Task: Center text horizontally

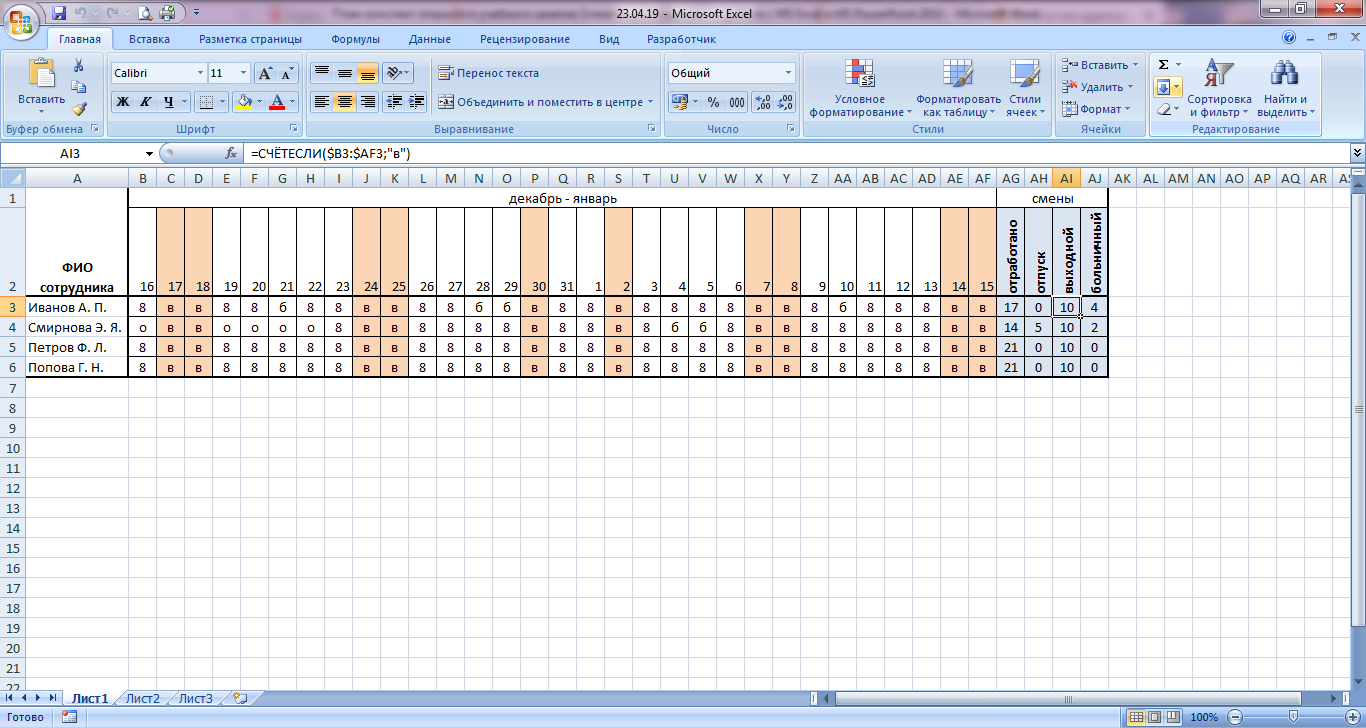Action: pos(344,102)
